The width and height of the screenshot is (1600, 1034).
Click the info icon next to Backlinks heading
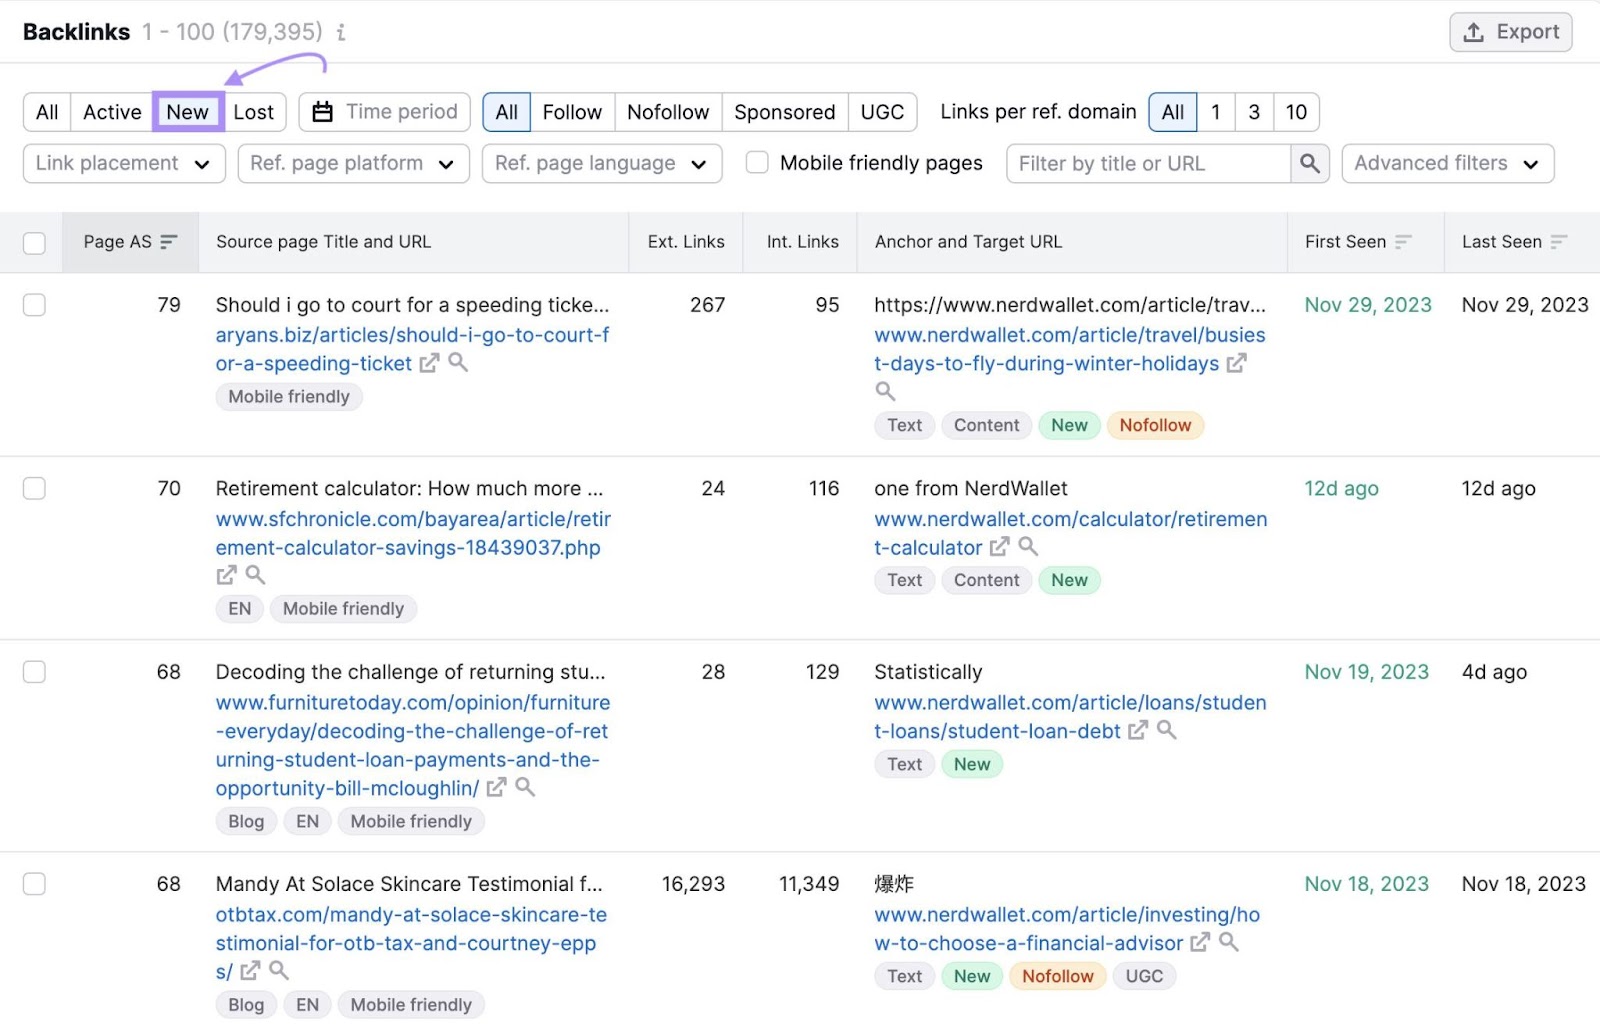(341, 32)
